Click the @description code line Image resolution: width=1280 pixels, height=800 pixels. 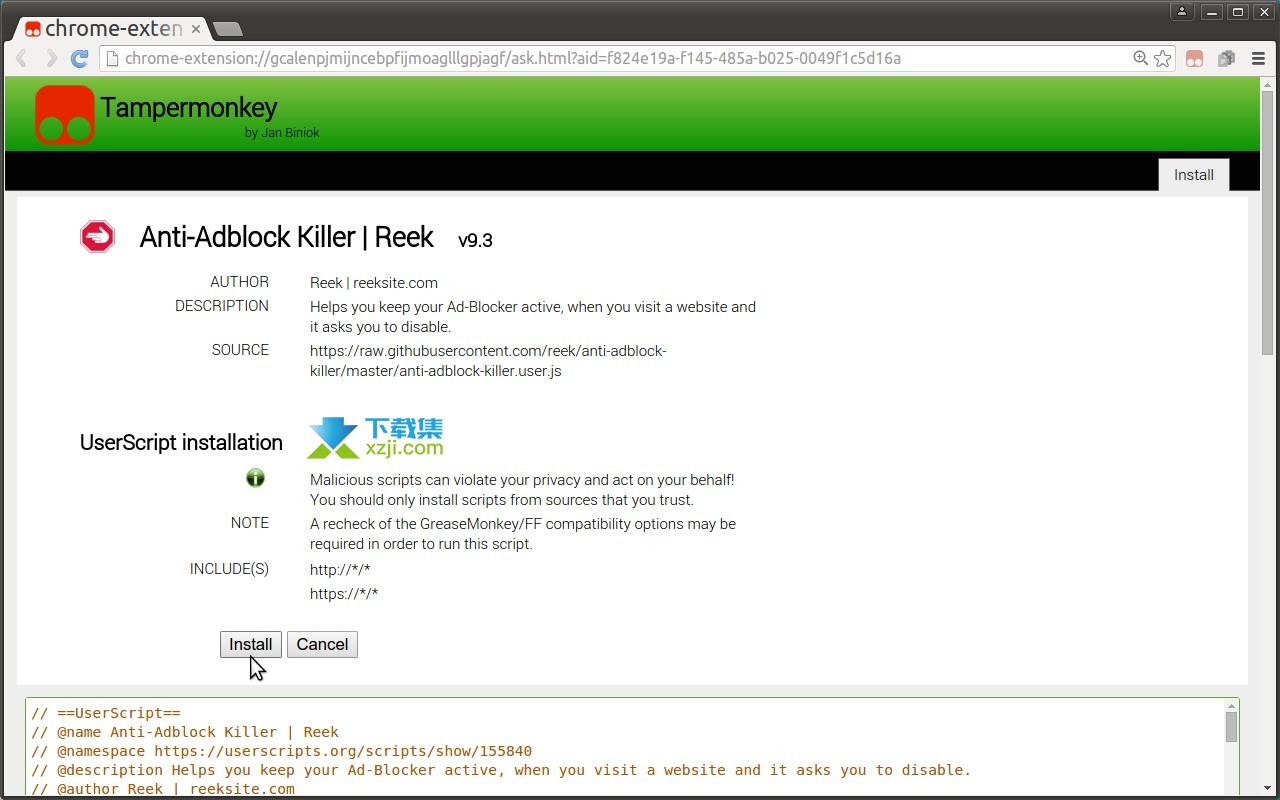click(x=501, y=770)
